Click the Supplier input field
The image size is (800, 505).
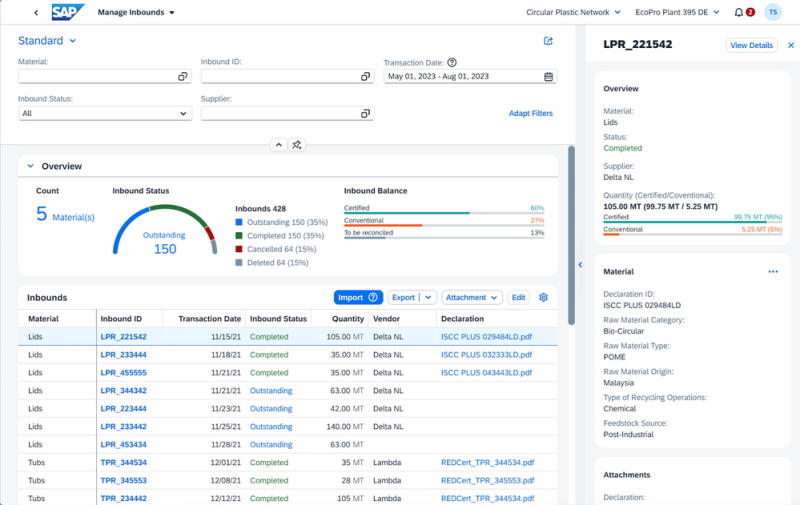click(x=280, y=114)
